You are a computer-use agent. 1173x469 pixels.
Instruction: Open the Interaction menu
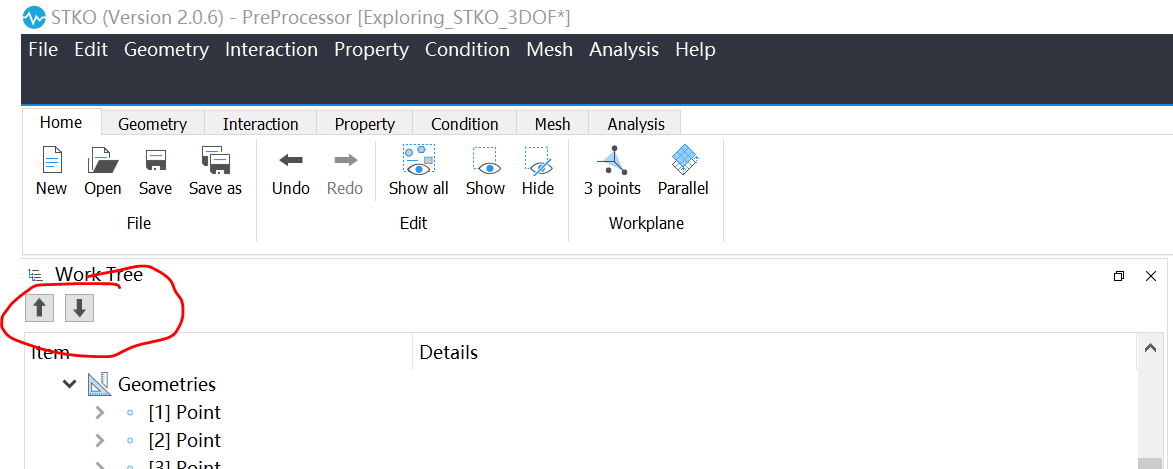point(272,49)
